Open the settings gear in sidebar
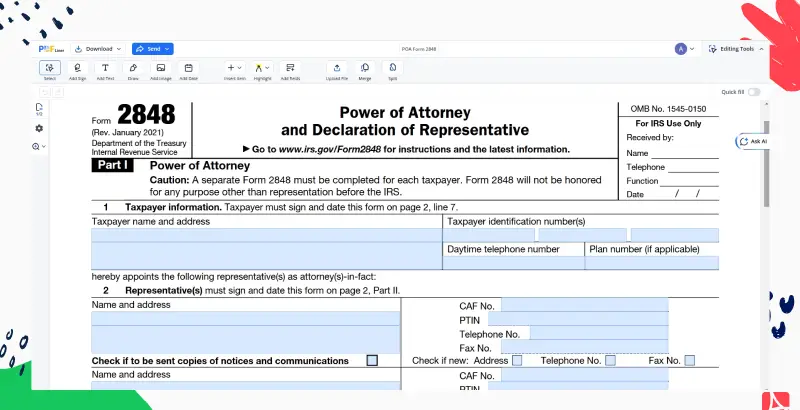Image resolution: width=800 pixels, height=410 pixels. (39, 129)
